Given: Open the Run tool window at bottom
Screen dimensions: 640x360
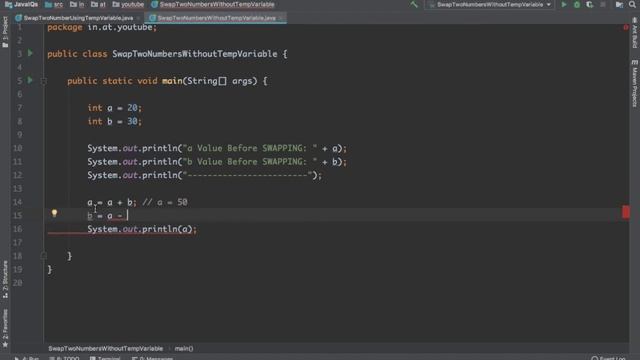Looking at the screenshot, I should 27,358.
